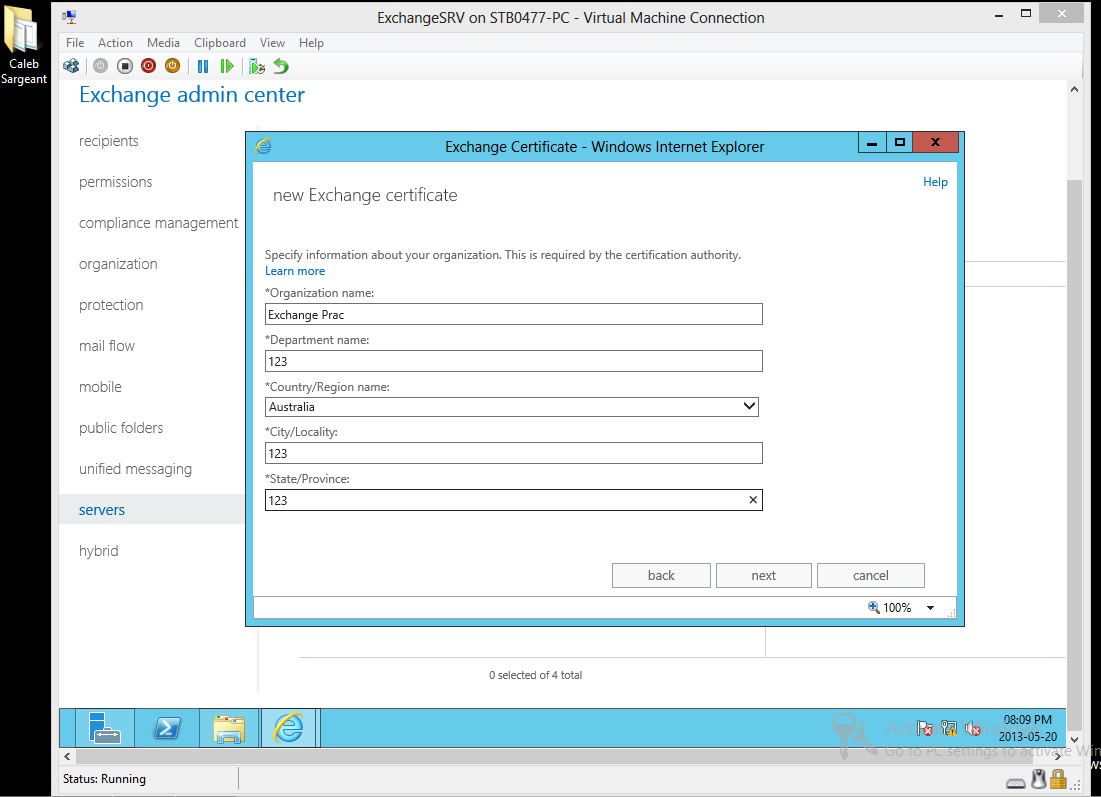The image size is (1101, 797).
Task: Select servers in the sidebar
Action: pyautogui.click(x=102, y=511)
